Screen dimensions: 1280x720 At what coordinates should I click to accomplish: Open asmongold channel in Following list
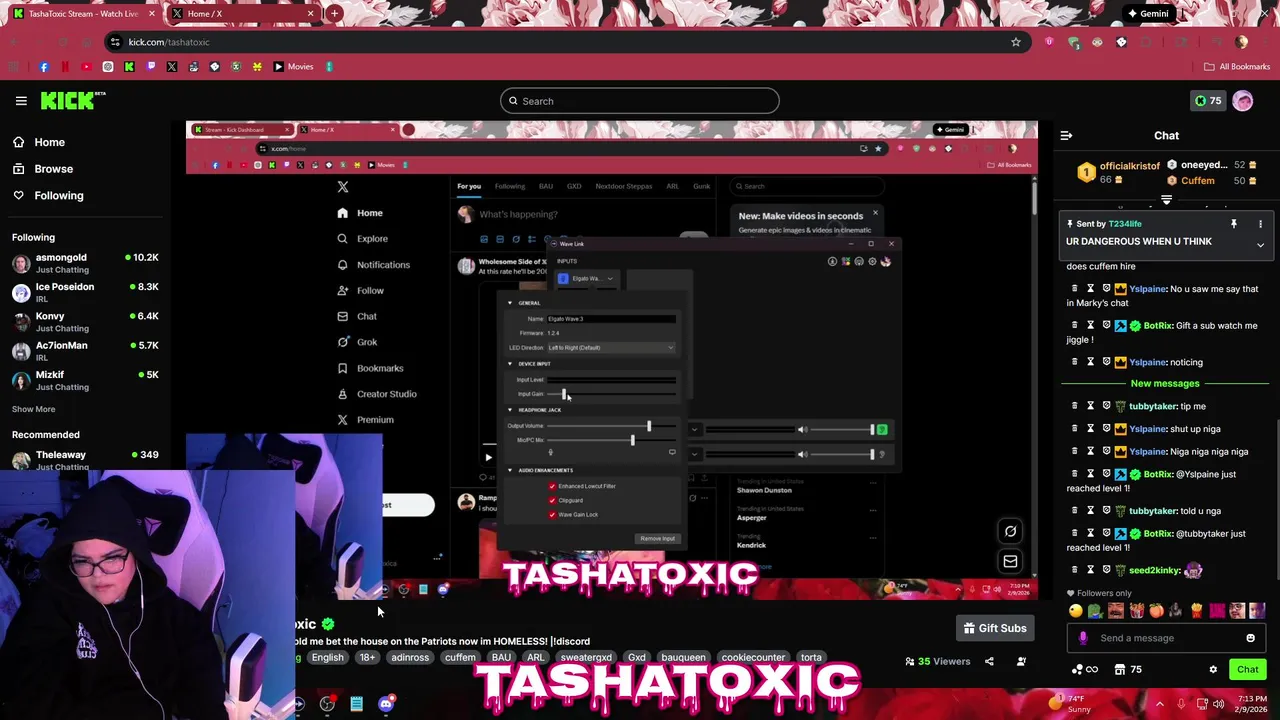[x=85, y=263]
